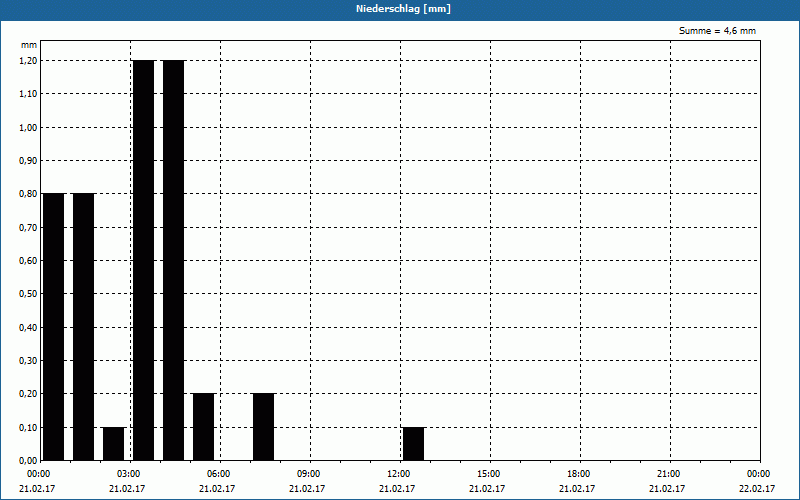Click the 0,70 y-axis value

pyautogui.click(x=28, y=228)
